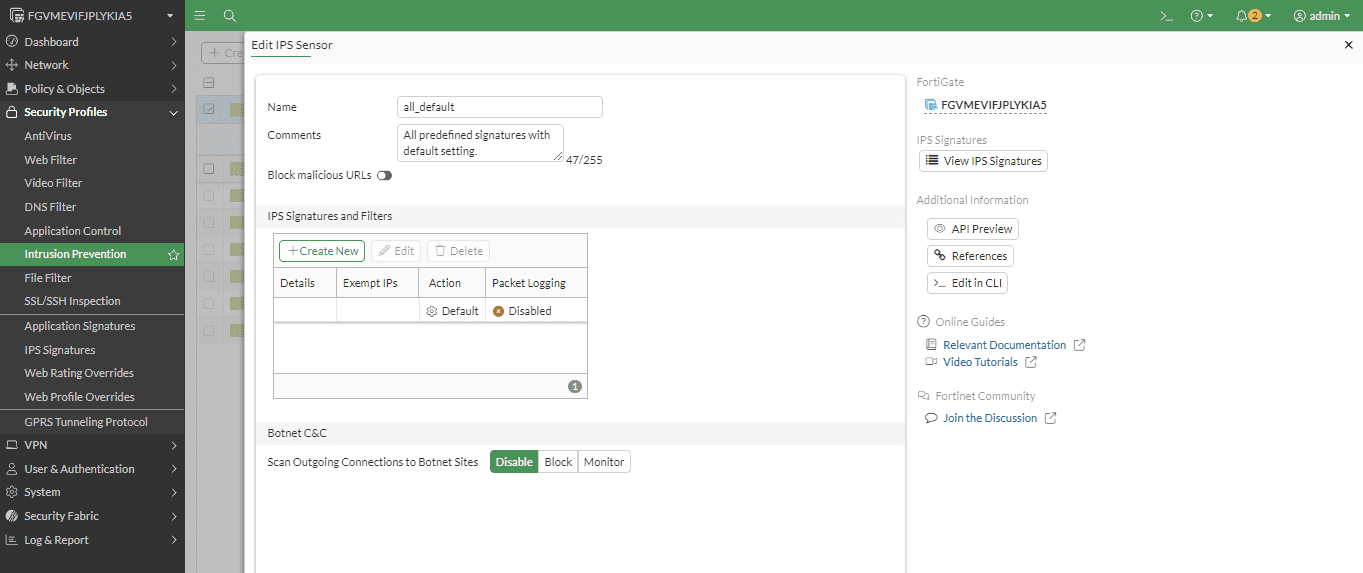Set Botnet scanning to Block
The width and height of the screenshot is (1363, 573).
[x=558, y=462]
